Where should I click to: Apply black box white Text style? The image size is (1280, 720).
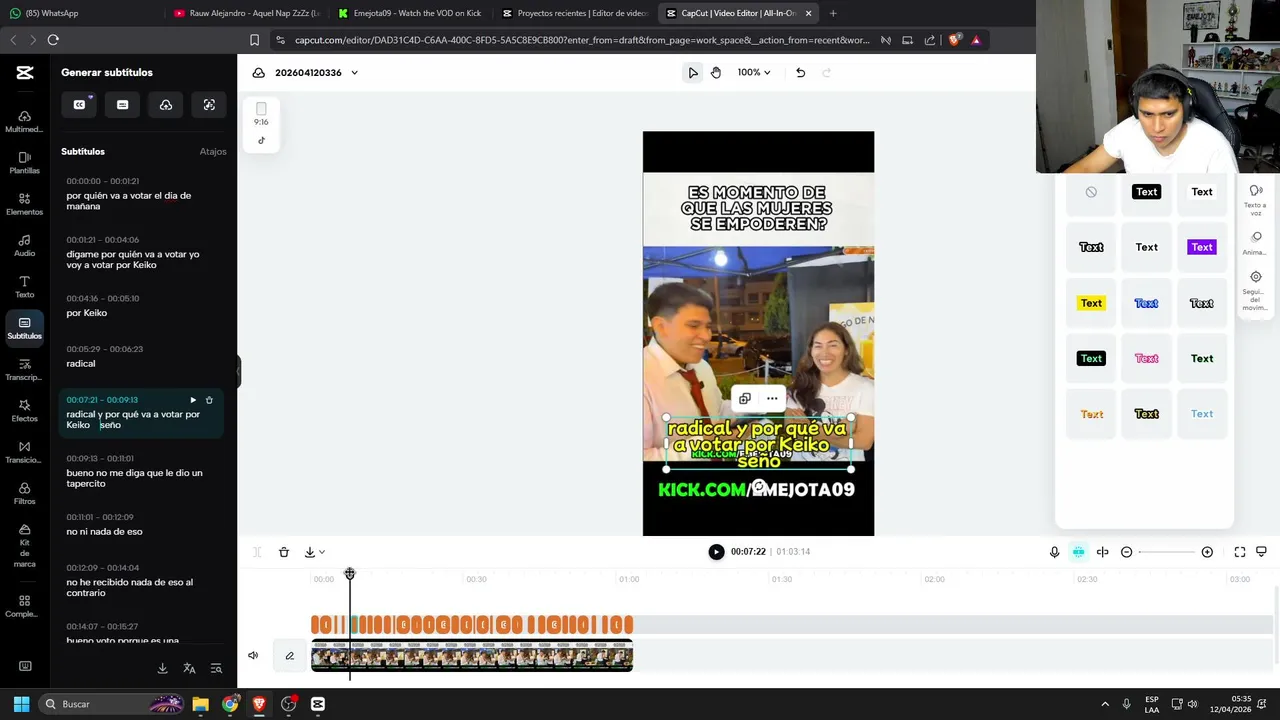(1146, 192)
